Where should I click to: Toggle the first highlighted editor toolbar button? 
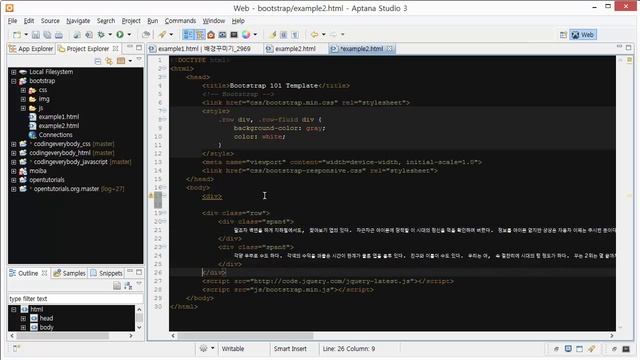click(188, 35)
